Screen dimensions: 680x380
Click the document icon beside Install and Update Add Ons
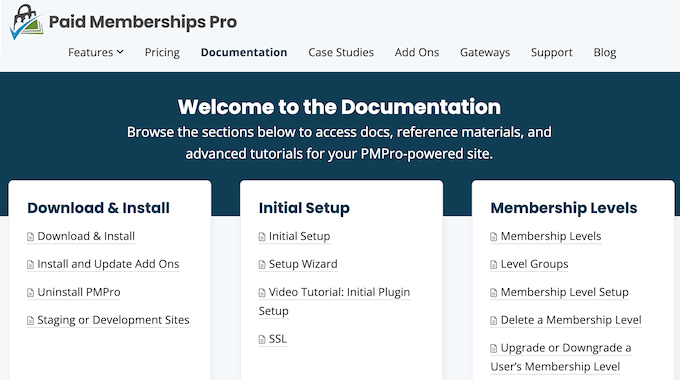pyautogui.click(x=30, y=265)
